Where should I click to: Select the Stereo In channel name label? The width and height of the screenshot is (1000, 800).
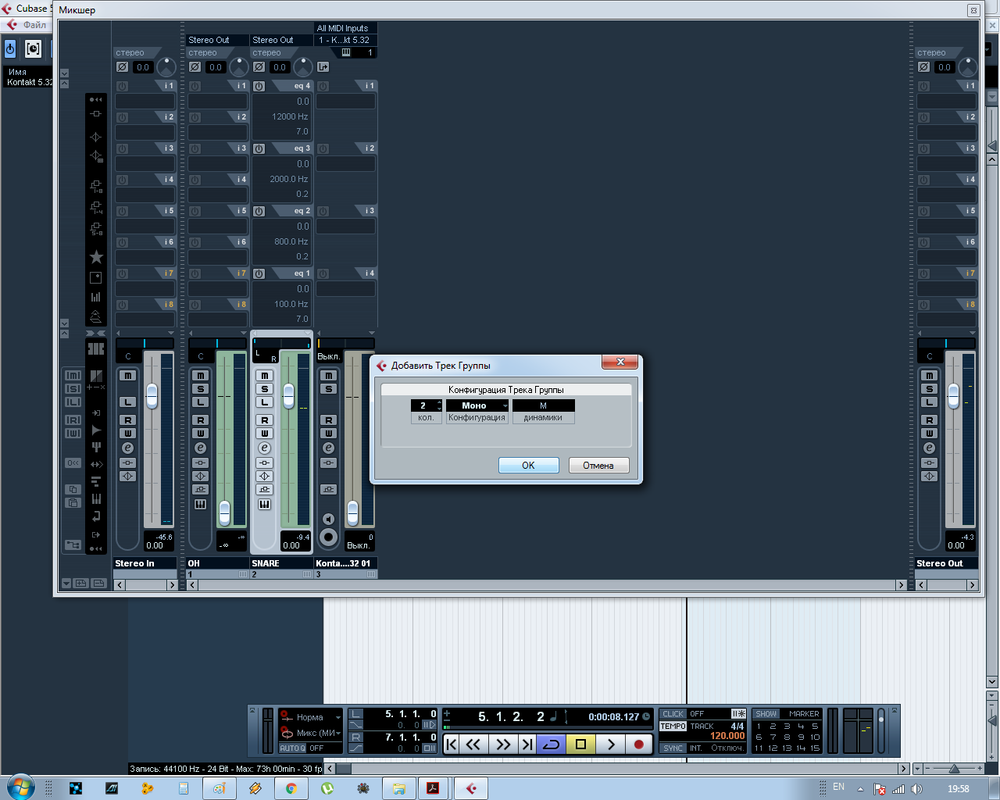coord(145,563)
